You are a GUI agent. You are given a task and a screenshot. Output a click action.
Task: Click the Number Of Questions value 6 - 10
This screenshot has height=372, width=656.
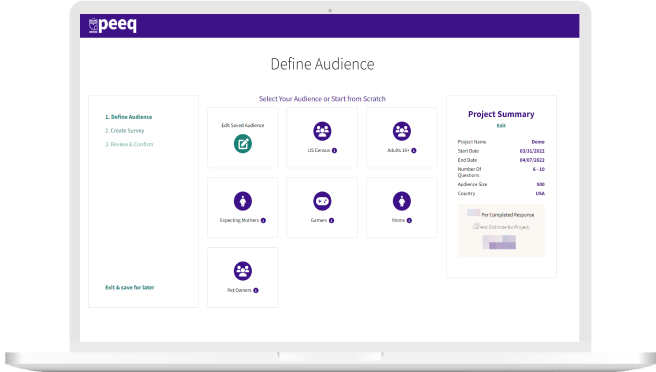pyautogui.click(x=538, y=169)
